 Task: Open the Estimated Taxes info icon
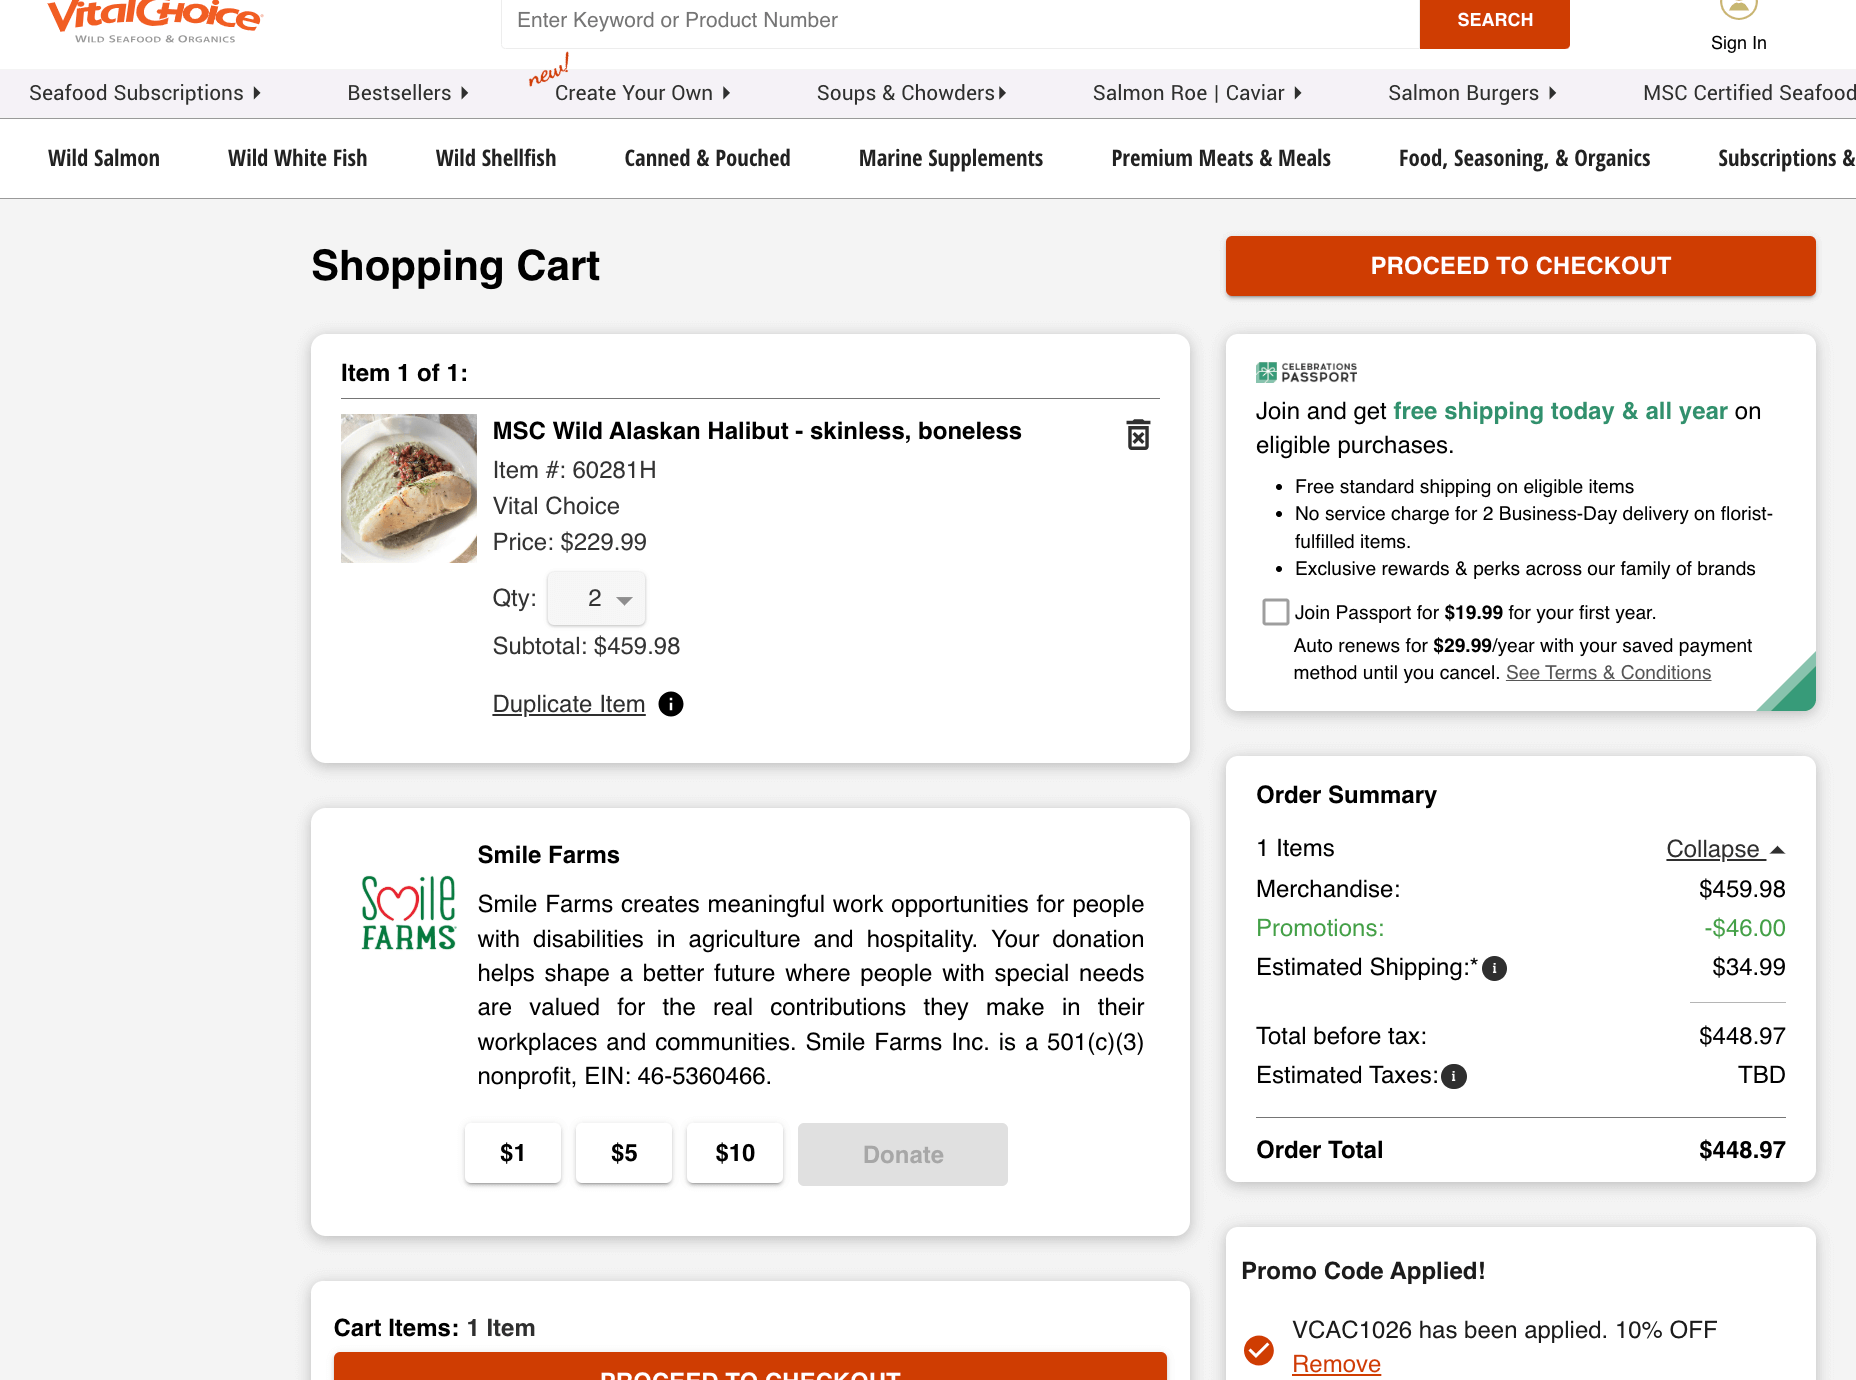click(x=1453, y=1076)
